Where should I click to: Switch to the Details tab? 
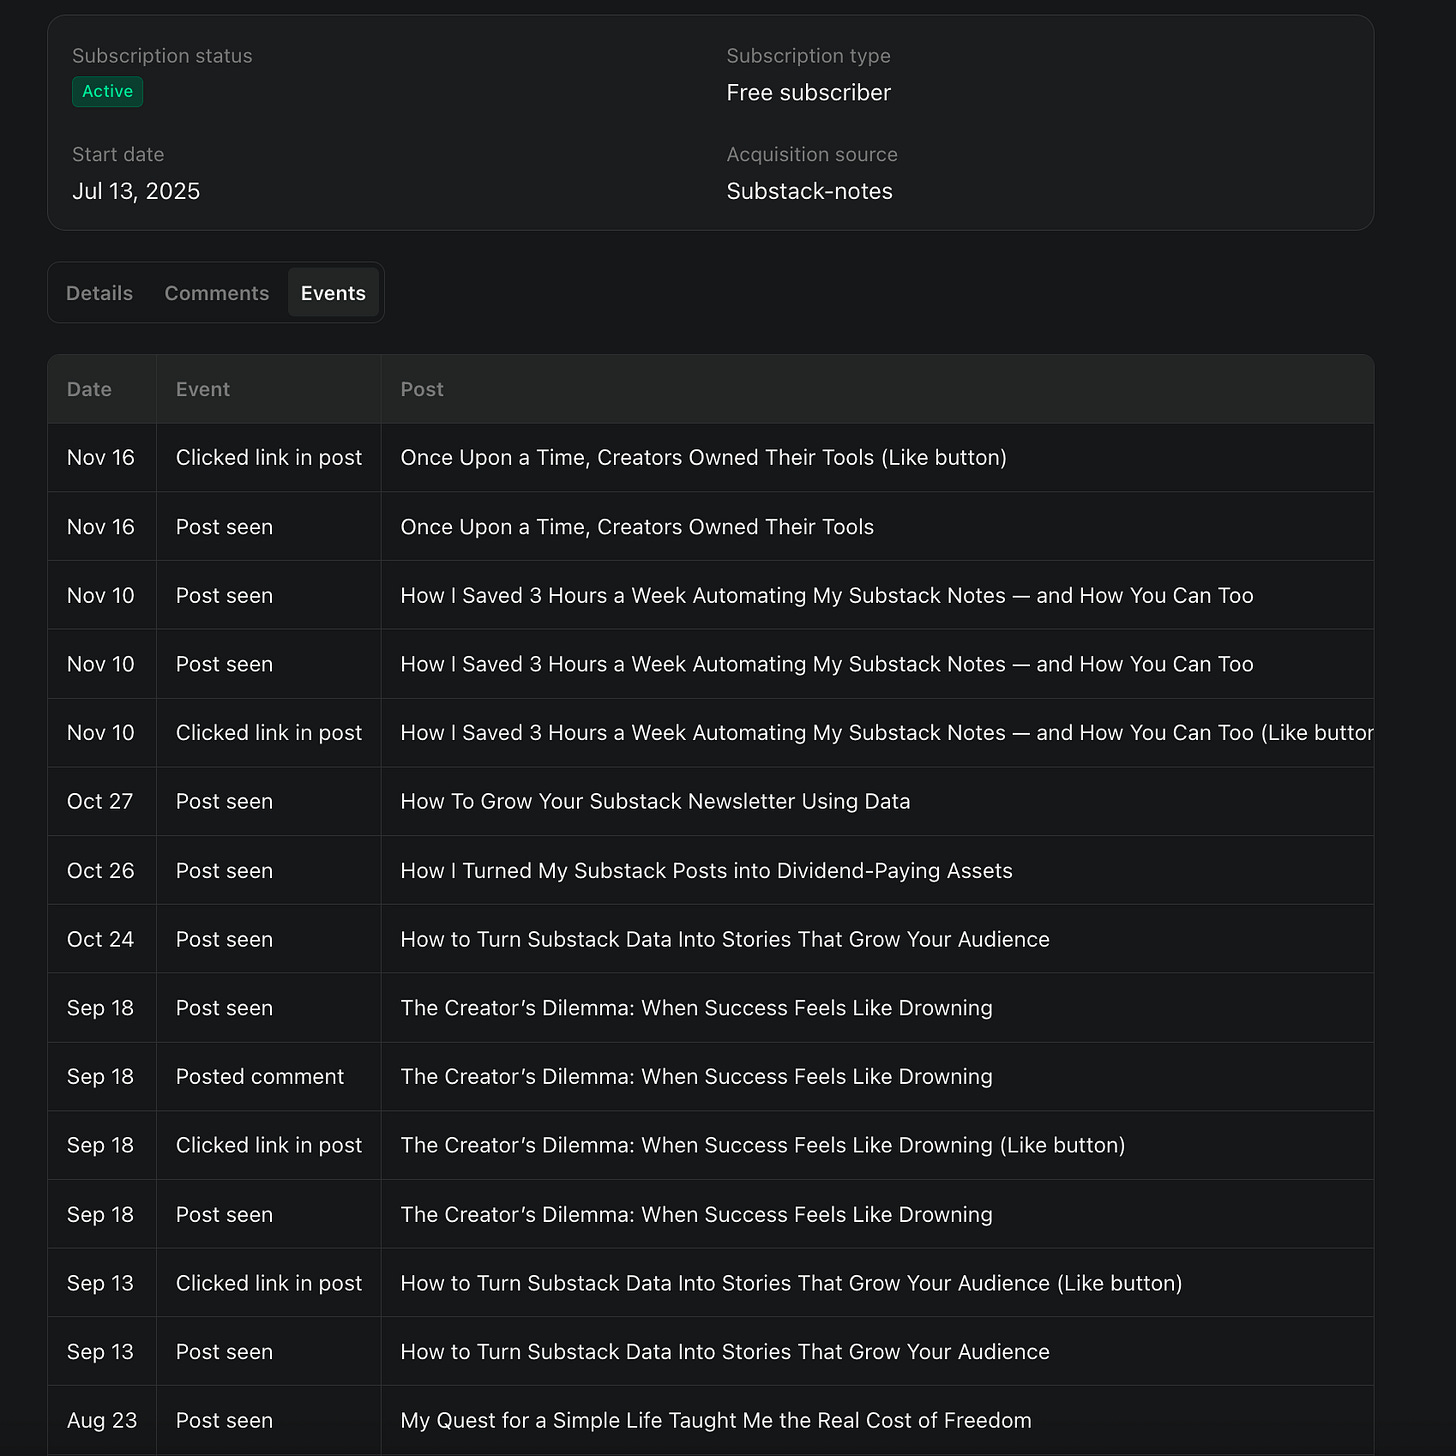pos(99,293)
